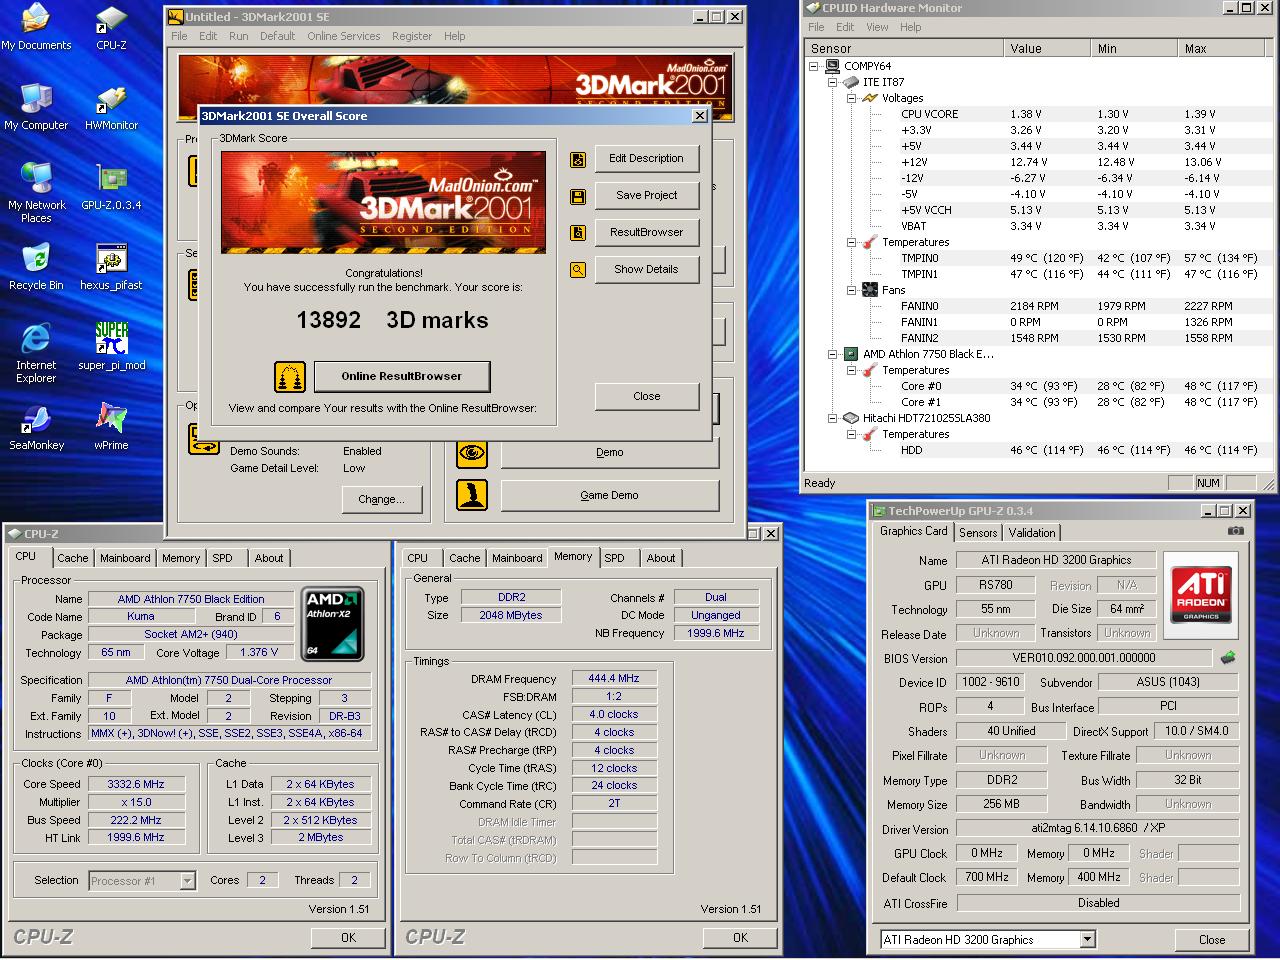
Task: Open the SeaMonkey desktop icon
Action: point(36,427)
